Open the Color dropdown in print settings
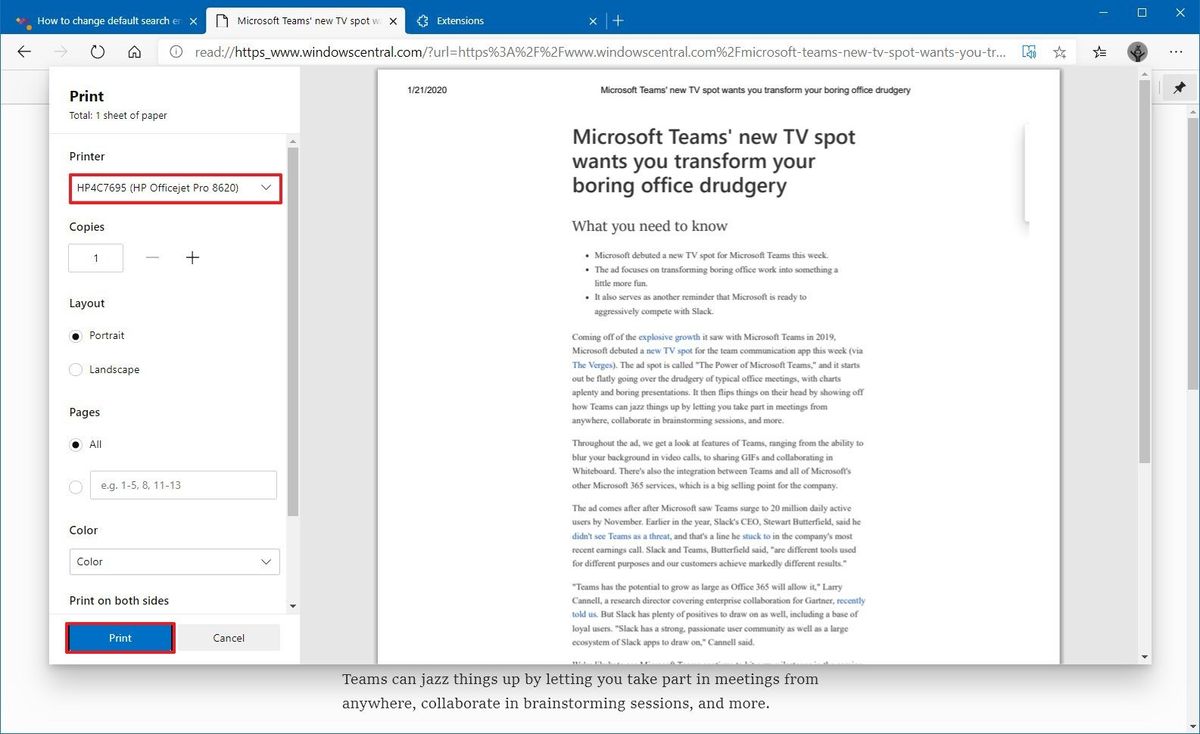 pos(174,561)
